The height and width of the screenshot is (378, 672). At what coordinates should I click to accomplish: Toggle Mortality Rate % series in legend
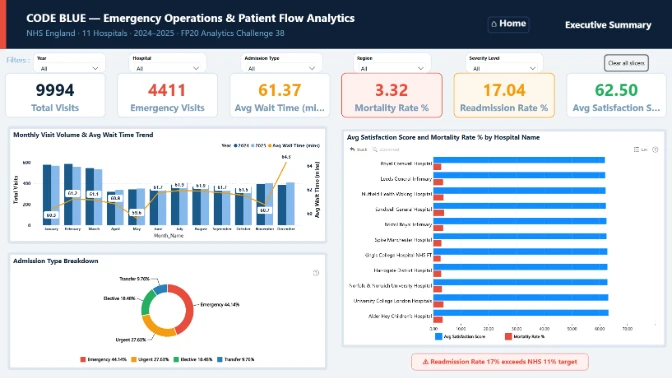click(525, 337)
